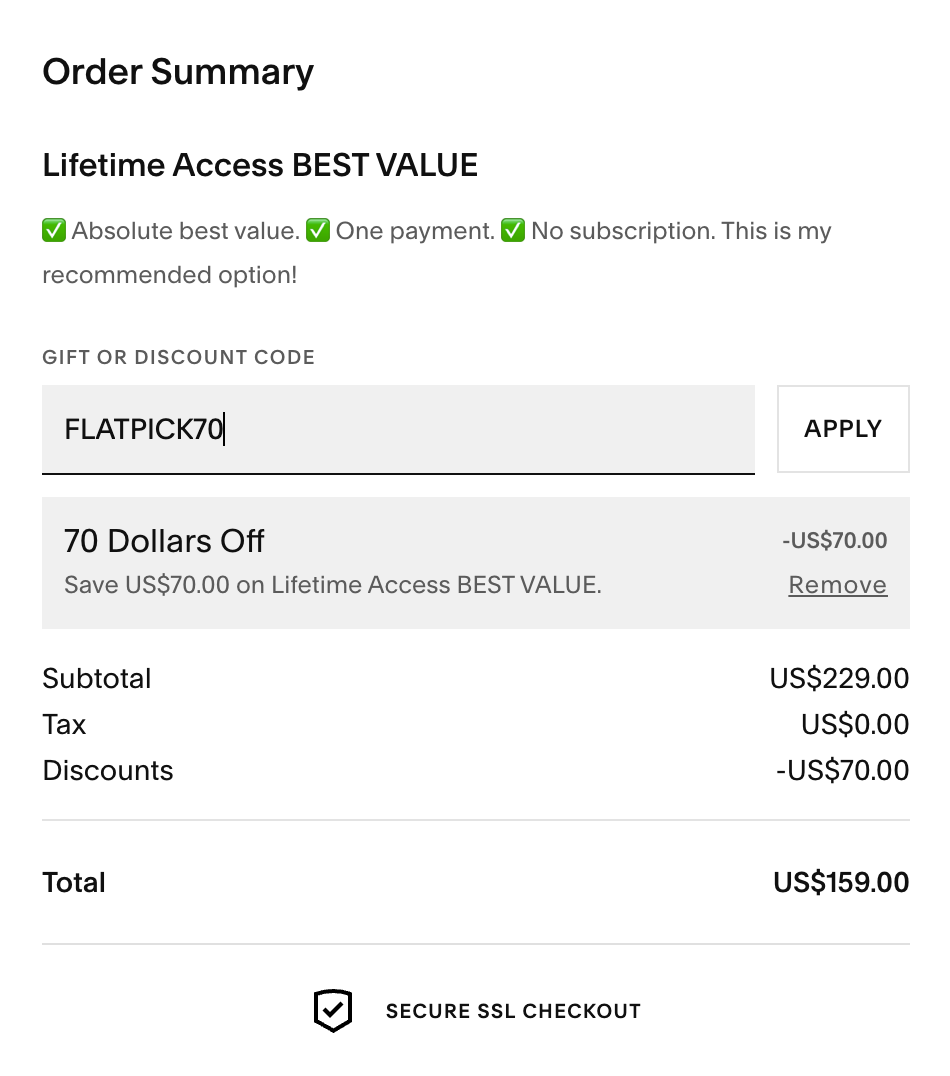Click the green checkmark before "One payment"
The width and height of the screenshot is (950, 1076).
(318, 231)
